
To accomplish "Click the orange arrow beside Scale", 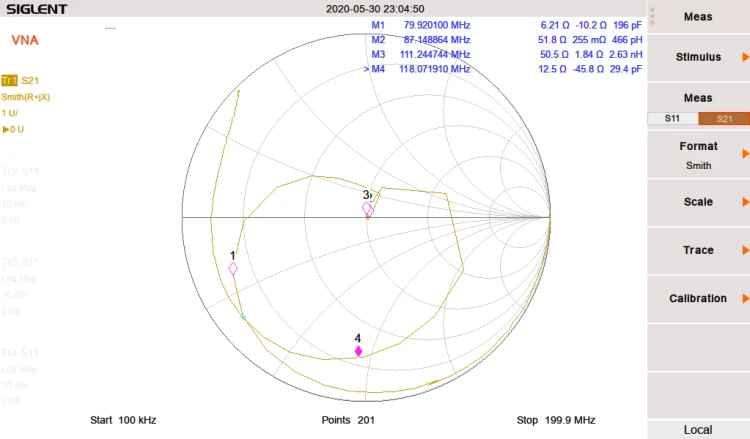I will click(745, 202).
